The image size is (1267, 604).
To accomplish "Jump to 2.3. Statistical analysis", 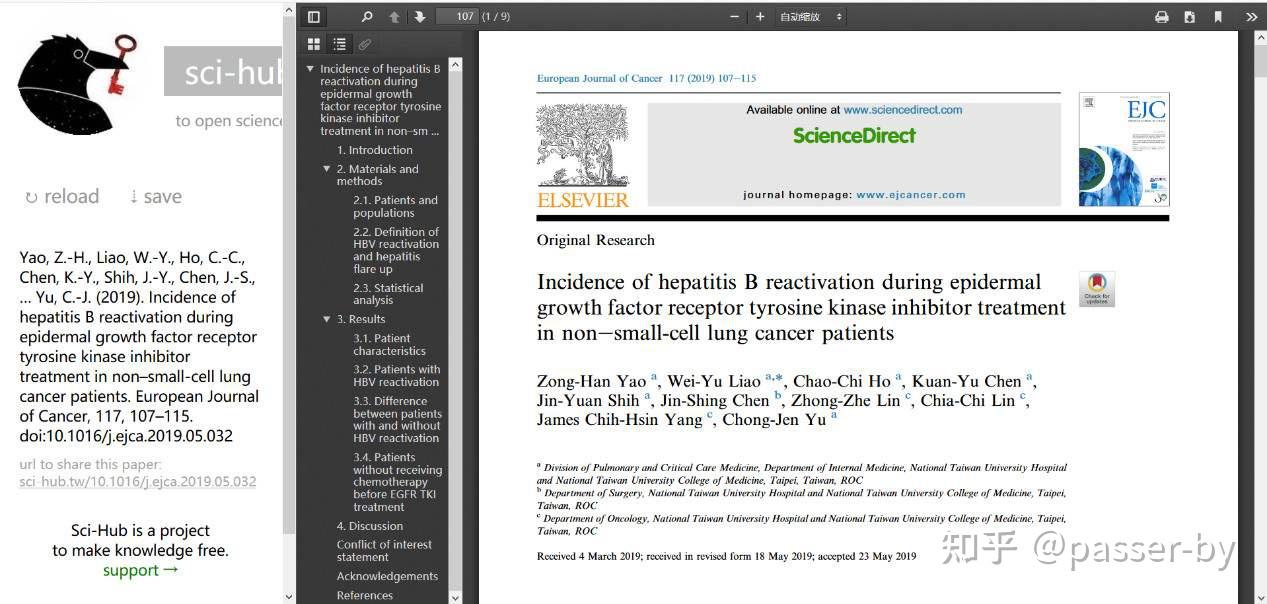I will [x=388, y=294].
